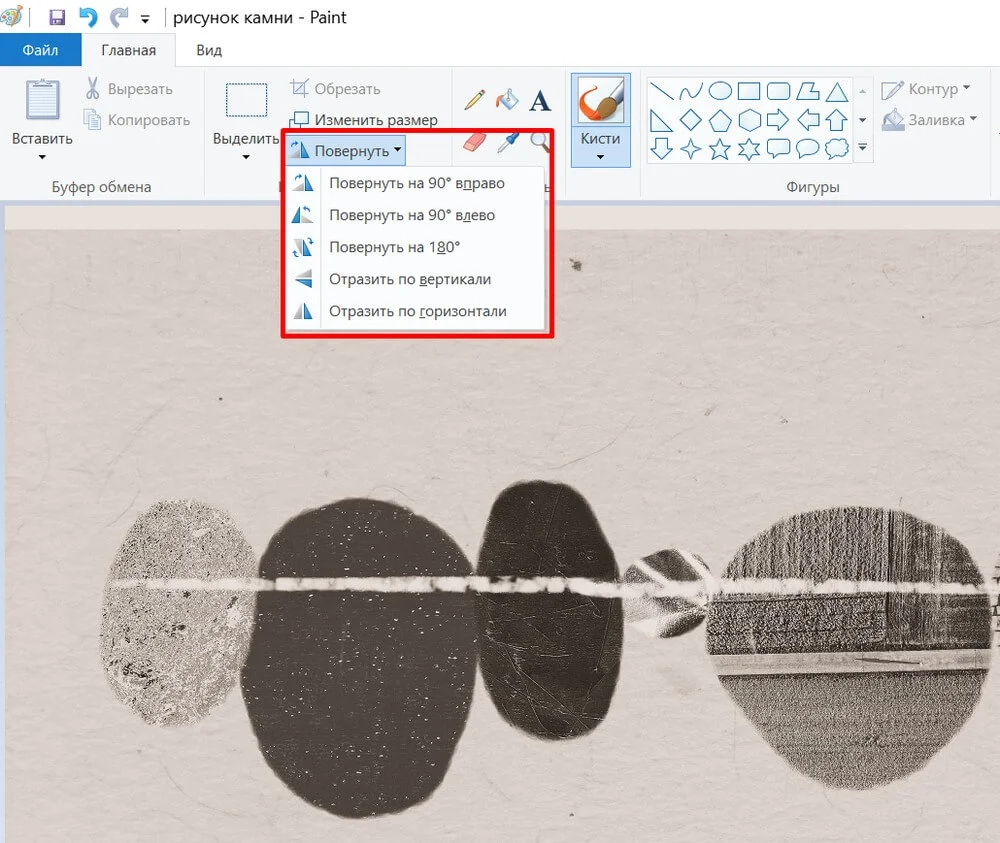Open the Файл menu
This screenshot has width=1000, height=843.
click(40, 50)
